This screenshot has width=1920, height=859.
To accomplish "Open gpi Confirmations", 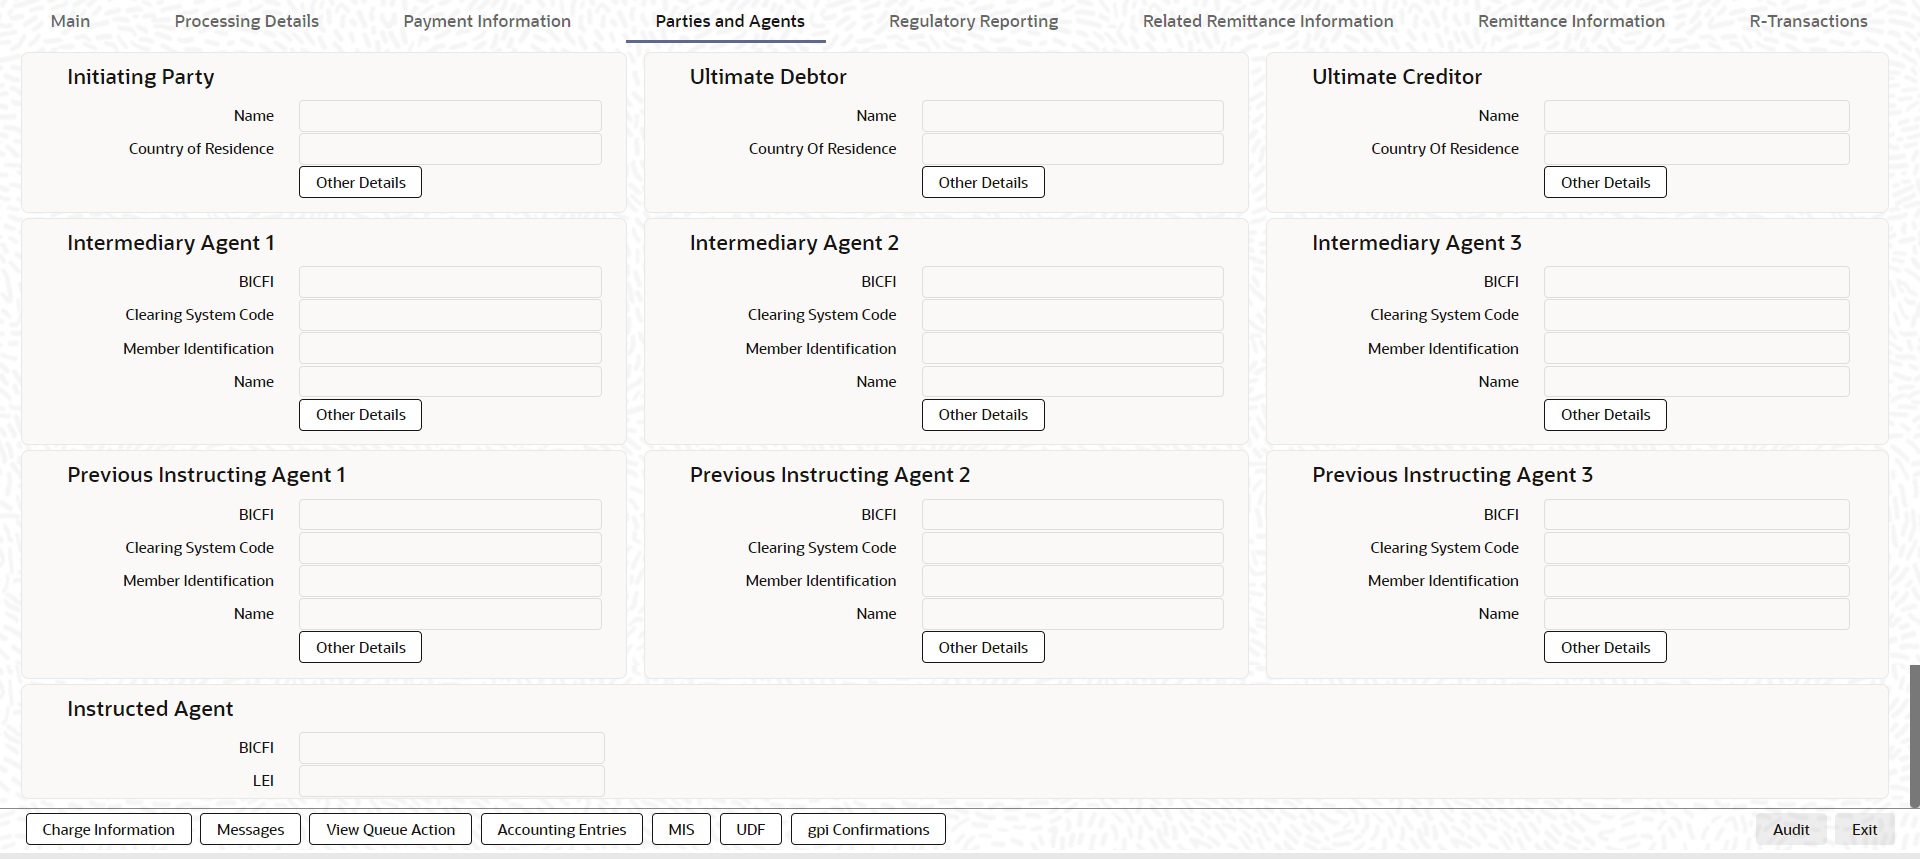I will (868, 829).
